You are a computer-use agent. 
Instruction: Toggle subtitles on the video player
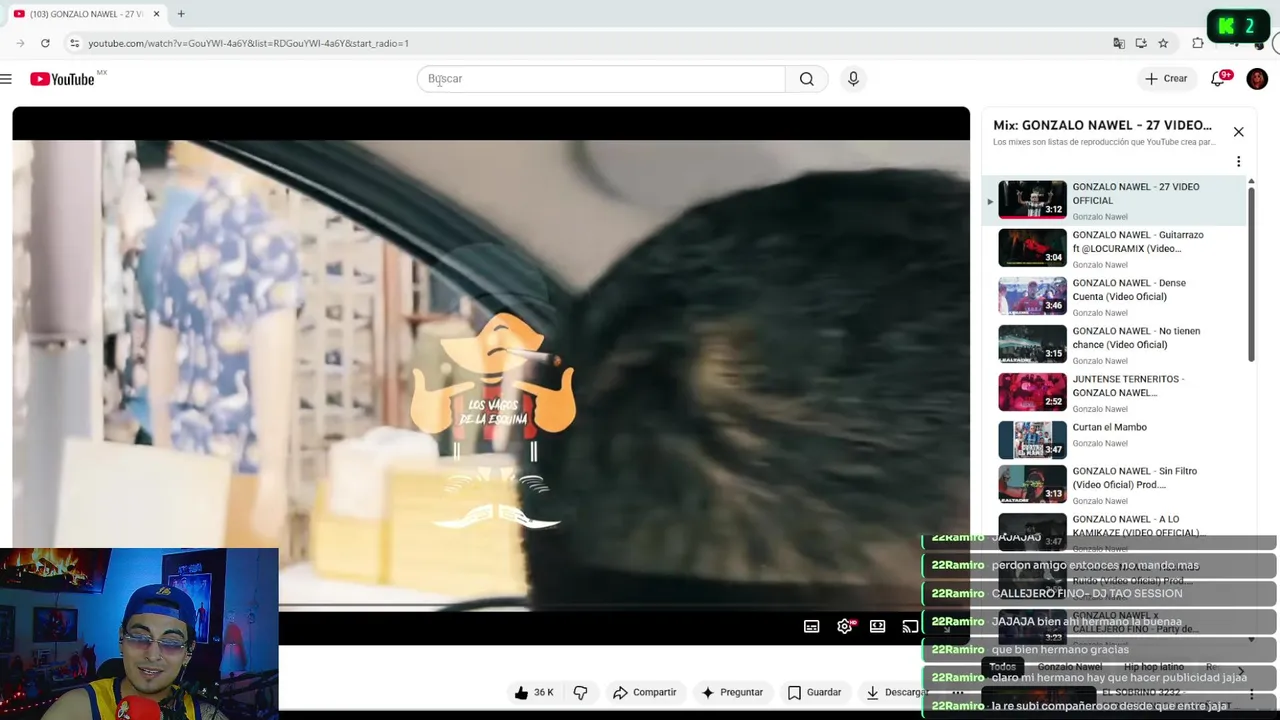811,627
